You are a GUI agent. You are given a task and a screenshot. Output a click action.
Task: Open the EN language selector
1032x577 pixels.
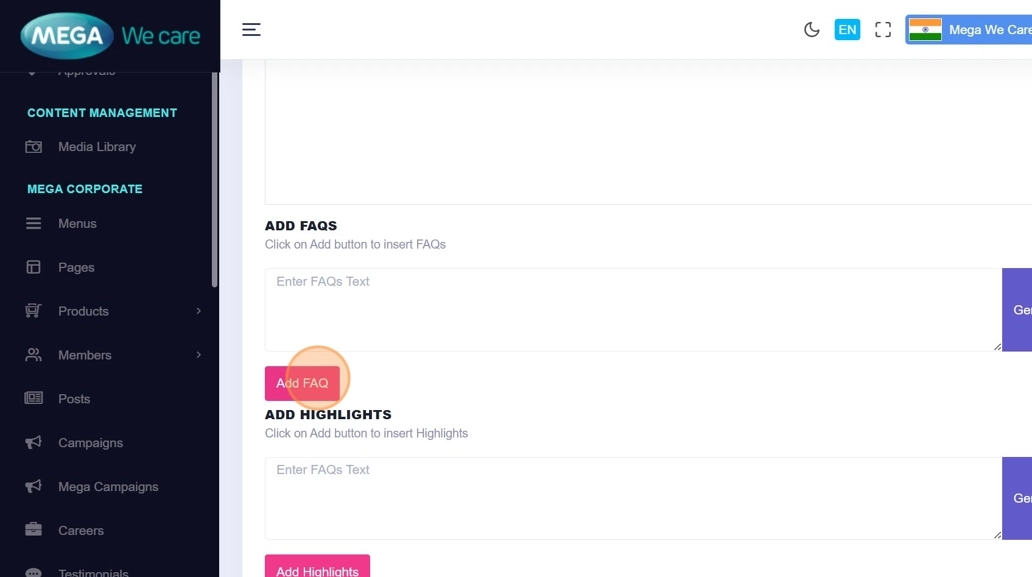tap(847, 30)
